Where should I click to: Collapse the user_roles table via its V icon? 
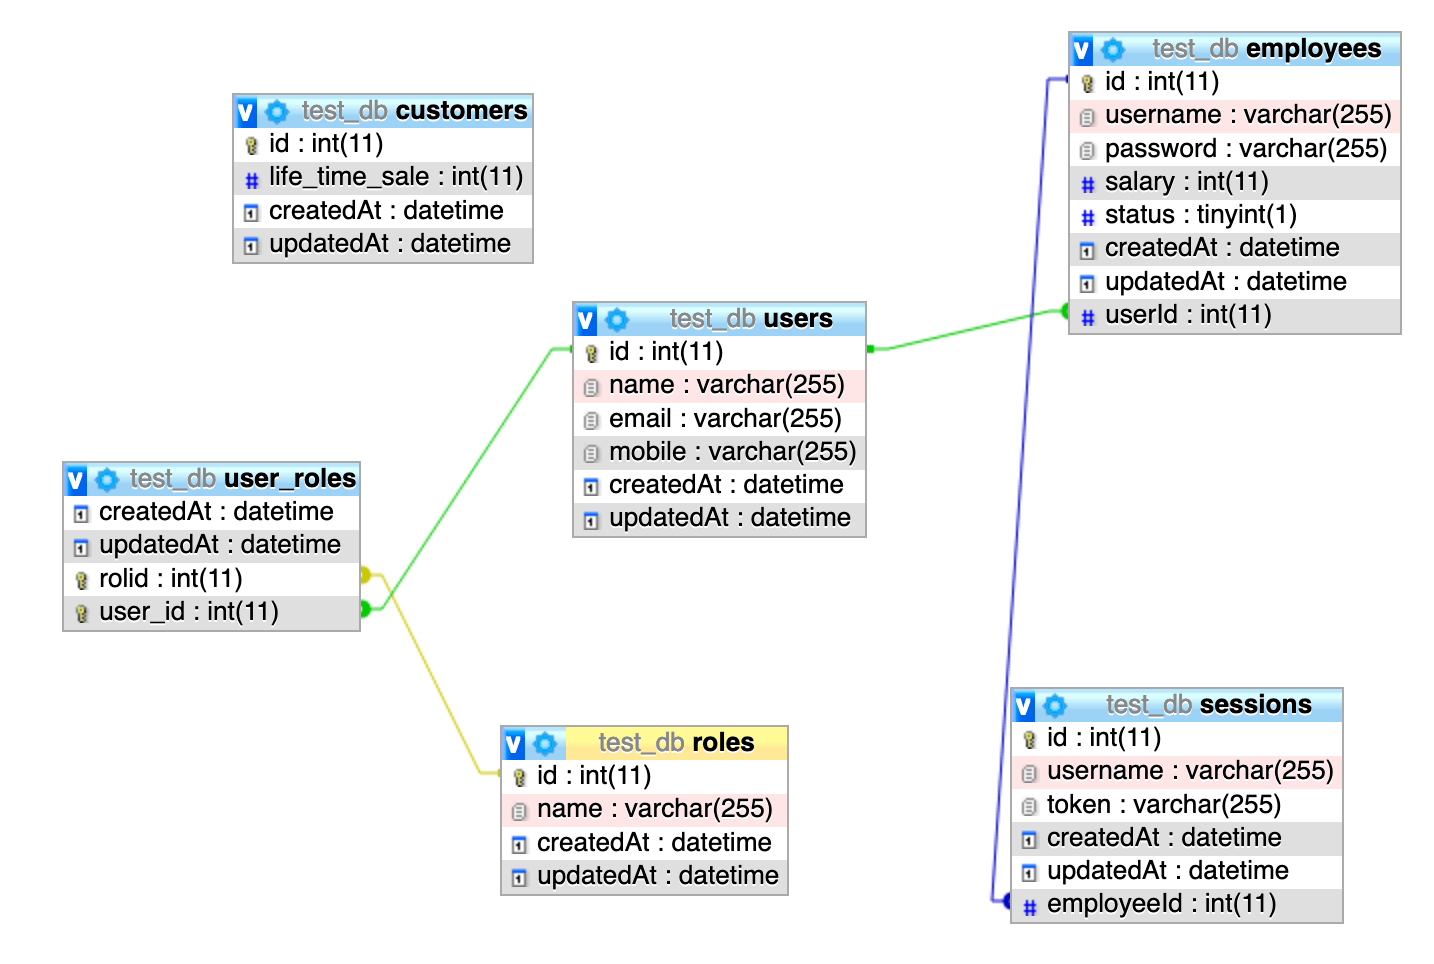coord(76,479)
